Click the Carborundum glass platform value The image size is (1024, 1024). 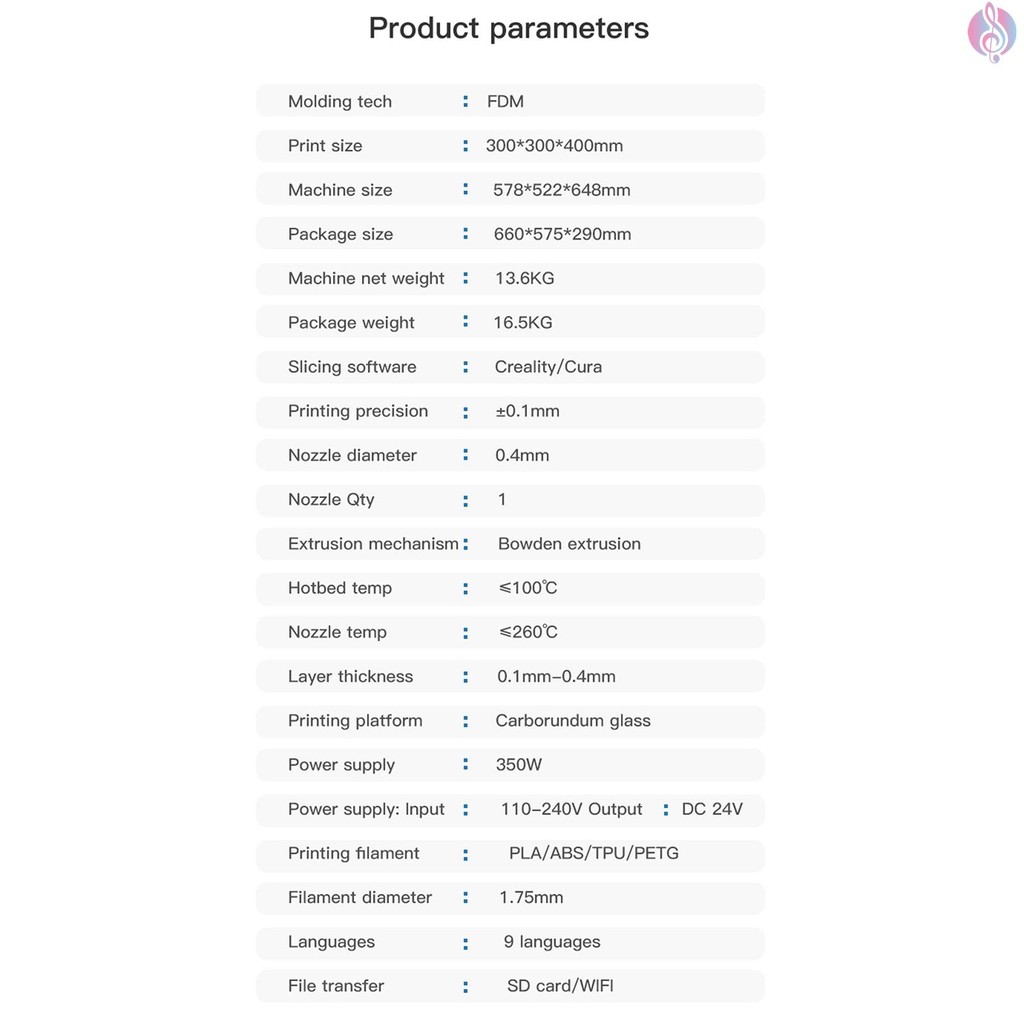point(573,720)
